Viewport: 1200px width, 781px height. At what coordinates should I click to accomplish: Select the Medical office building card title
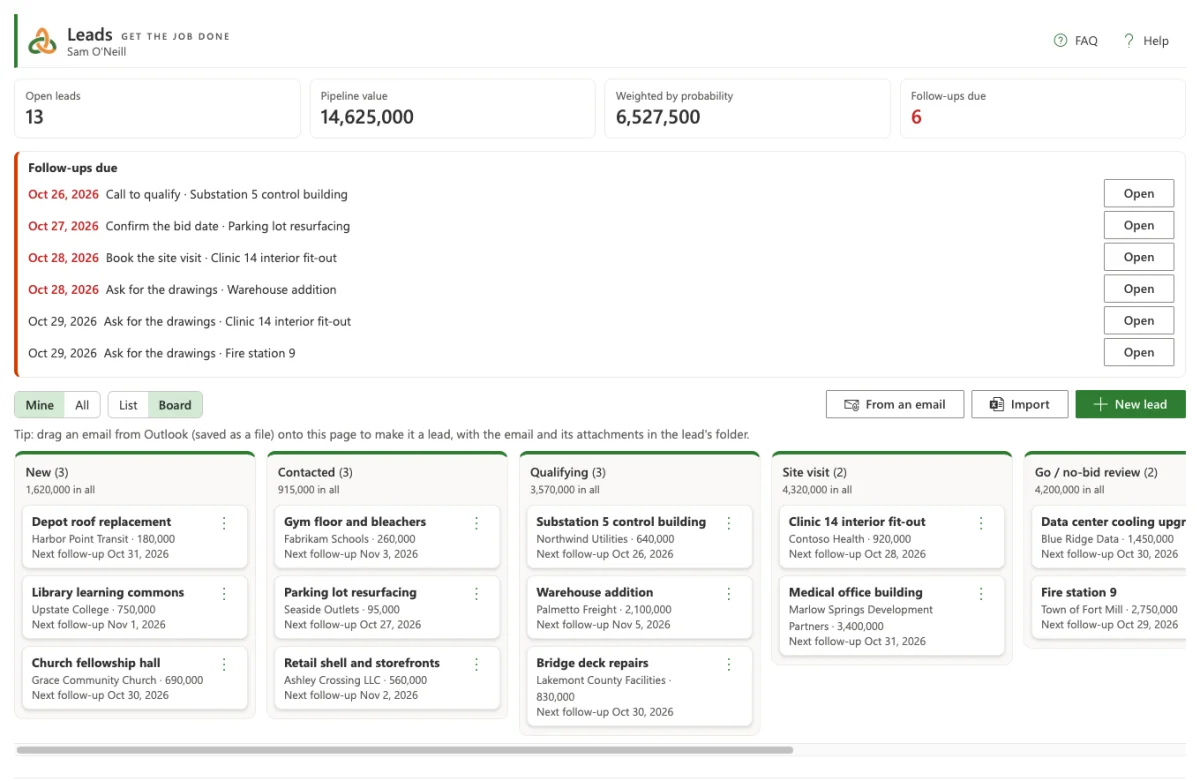coord(856,593)
